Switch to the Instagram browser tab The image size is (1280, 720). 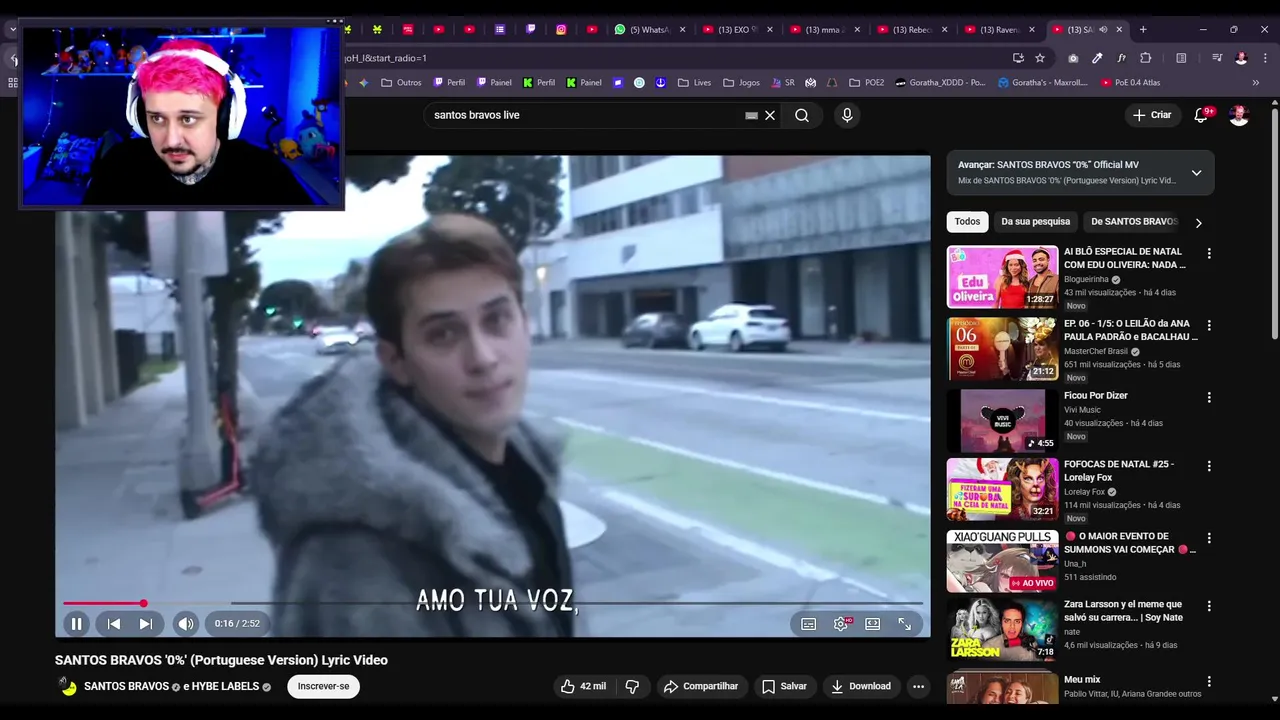pos(561,30)
